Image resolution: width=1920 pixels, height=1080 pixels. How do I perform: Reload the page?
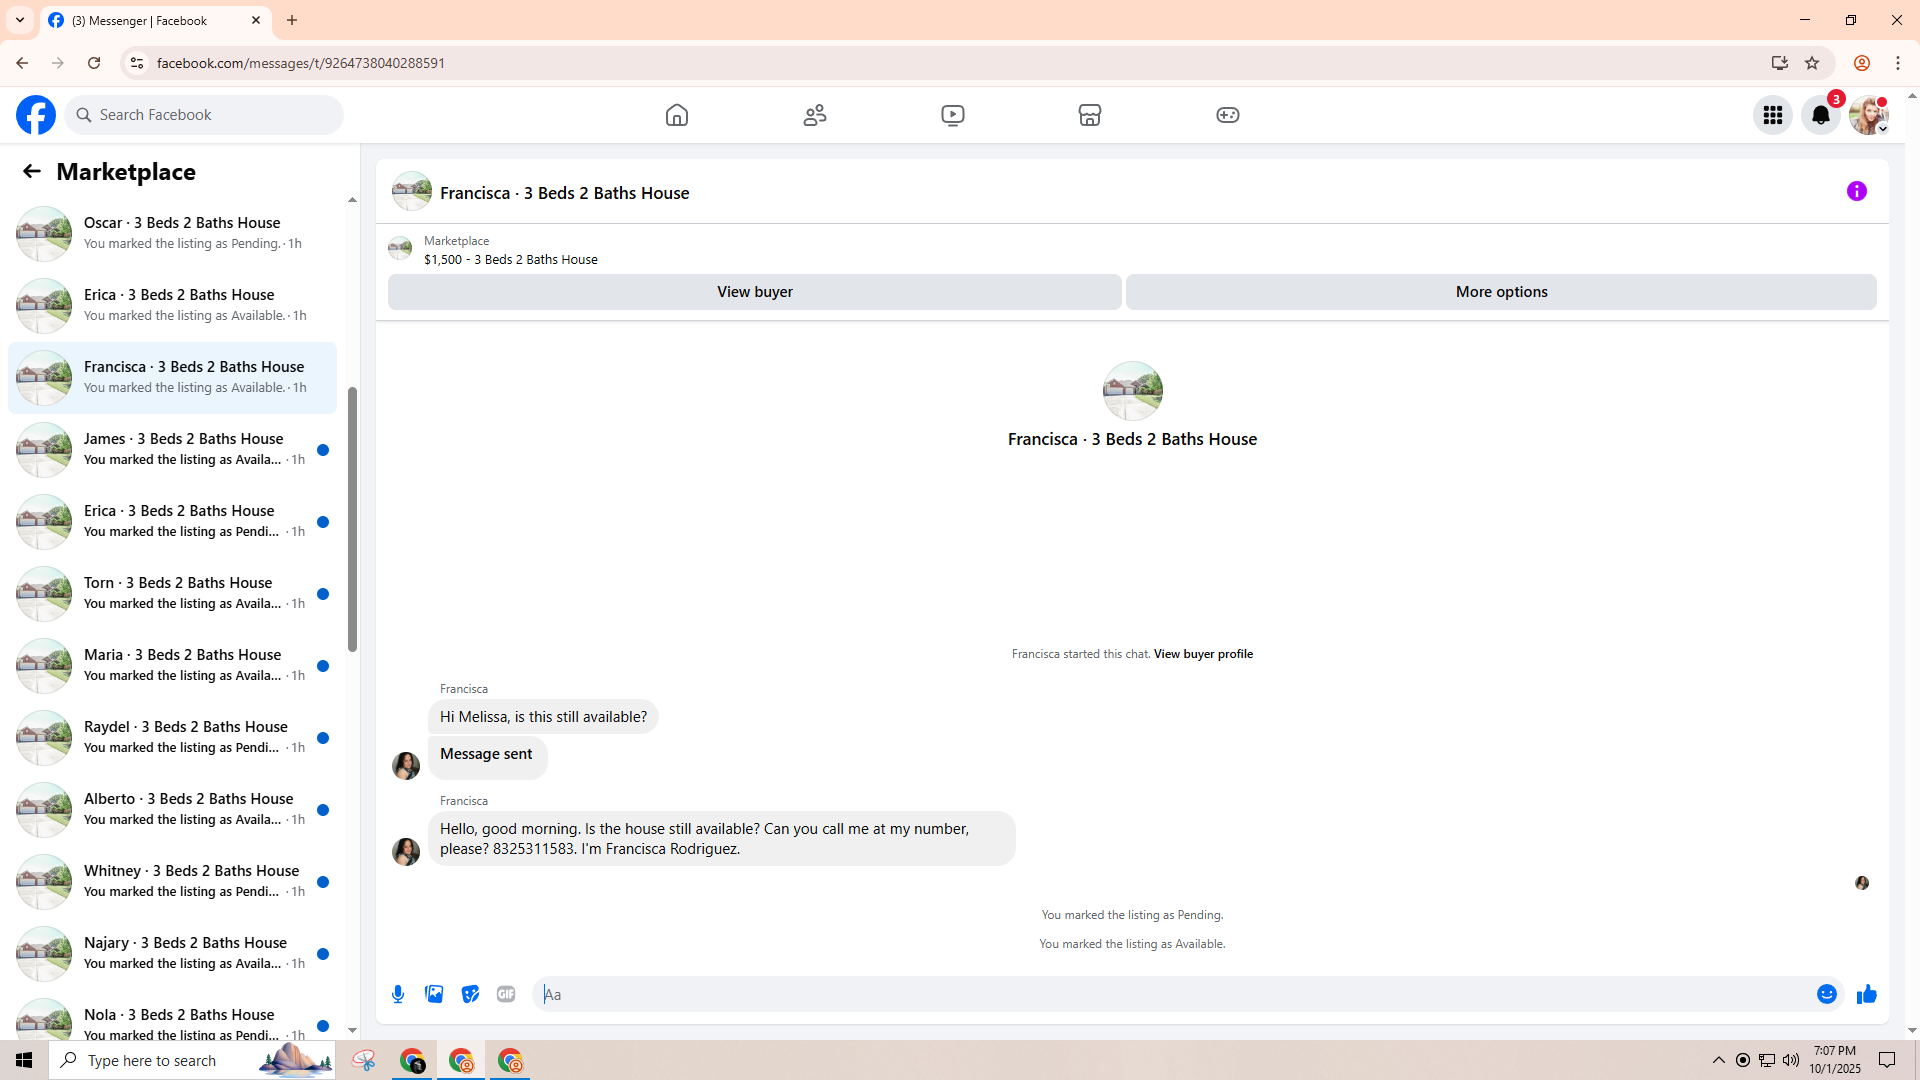94,63
